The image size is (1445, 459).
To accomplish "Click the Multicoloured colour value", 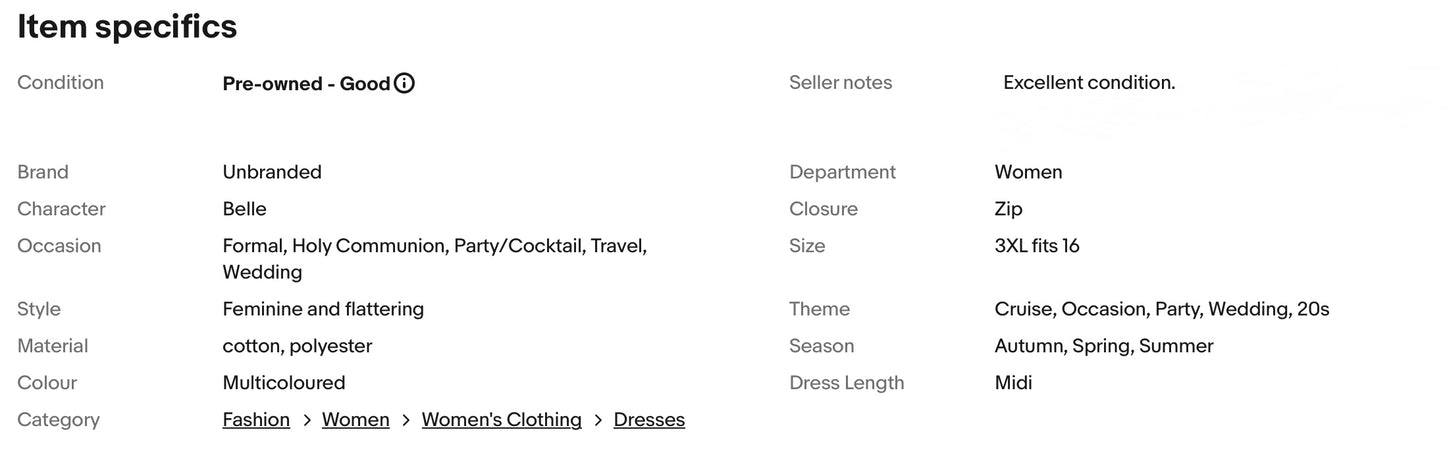I will [x=284, y=383].
